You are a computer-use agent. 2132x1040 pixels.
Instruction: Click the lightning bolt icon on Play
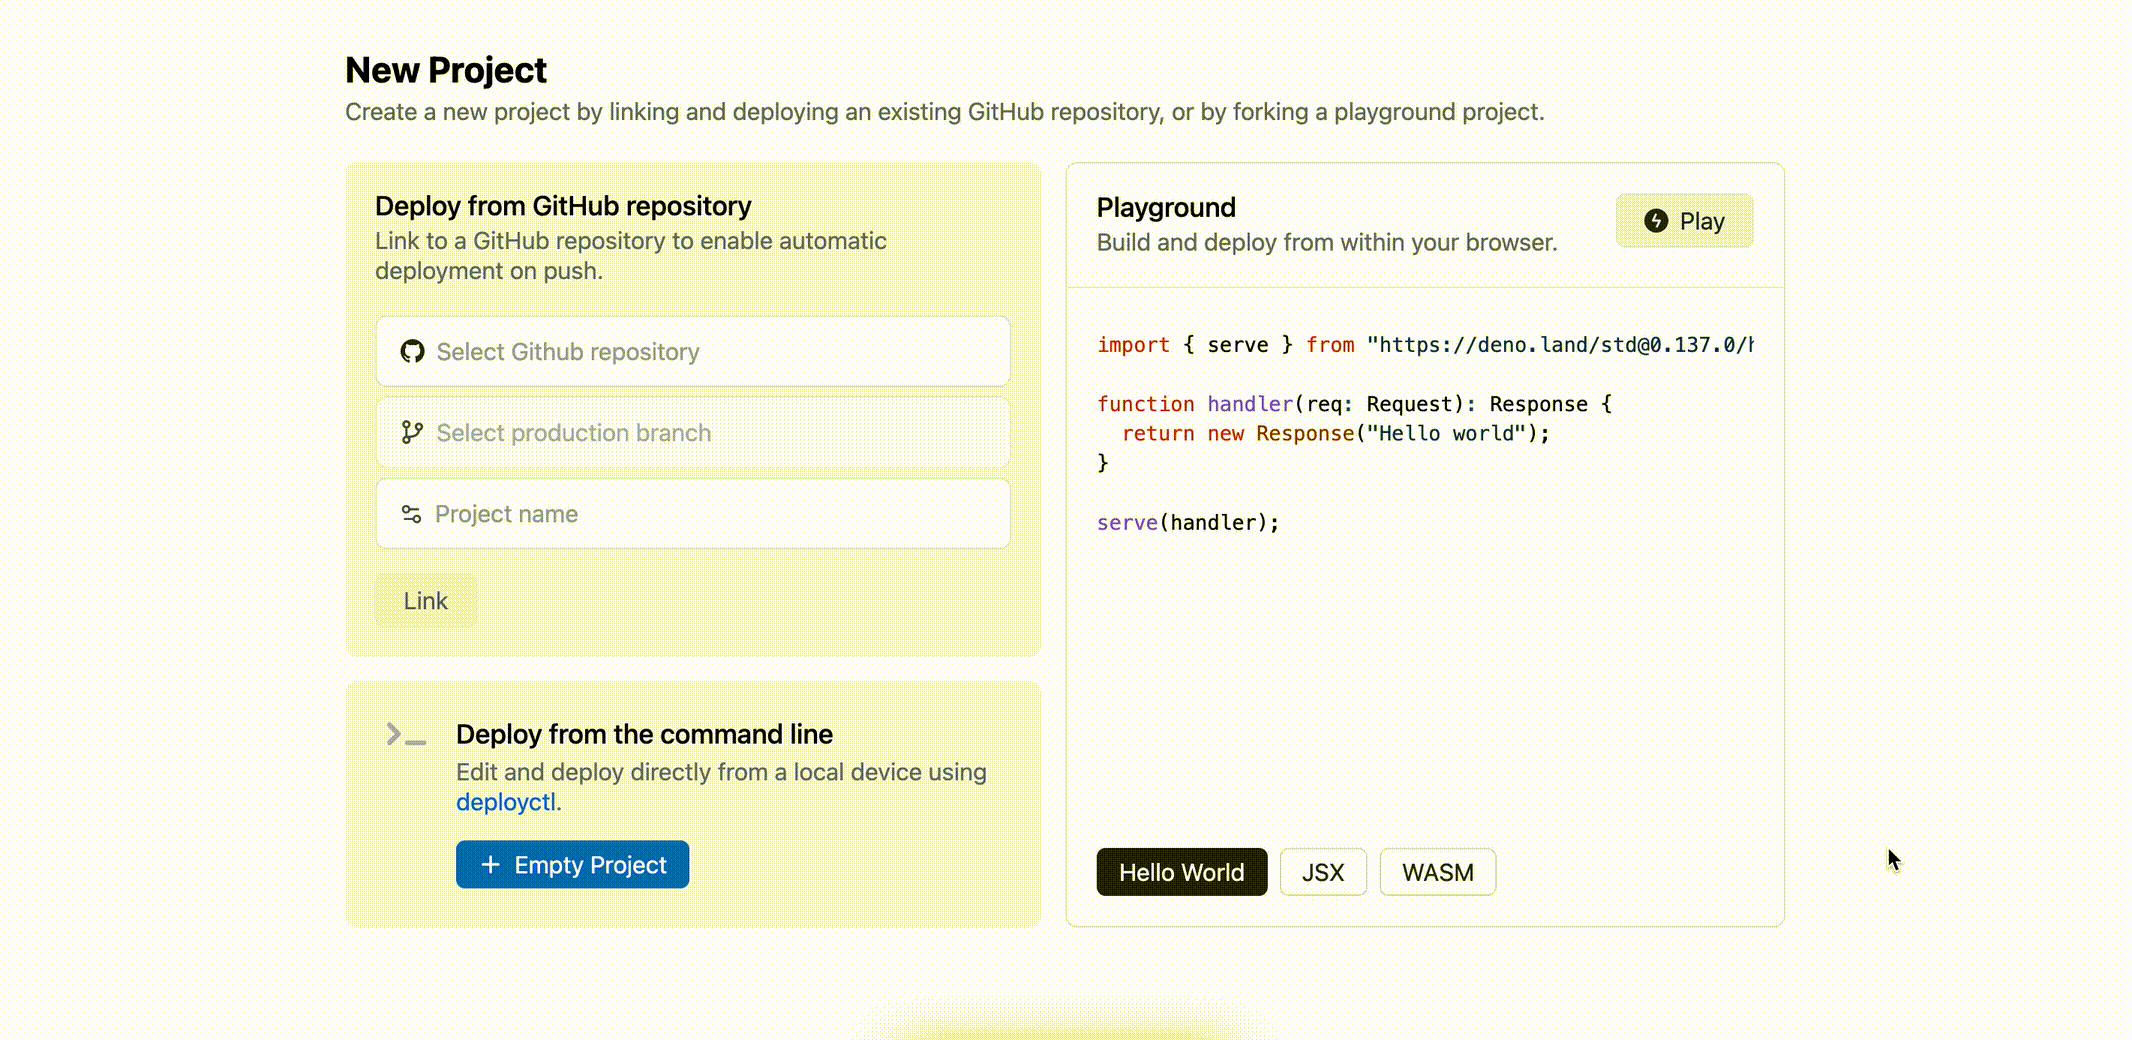point(1656,221)
